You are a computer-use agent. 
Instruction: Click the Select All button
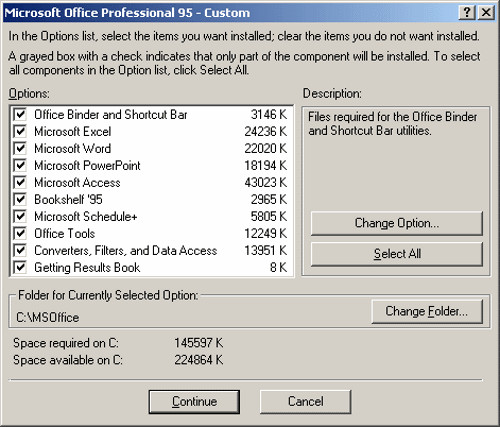point(397,254)
